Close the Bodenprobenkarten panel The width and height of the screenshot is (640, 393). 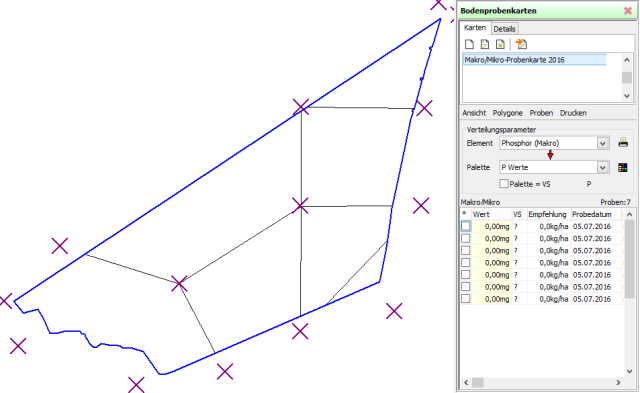628,11
